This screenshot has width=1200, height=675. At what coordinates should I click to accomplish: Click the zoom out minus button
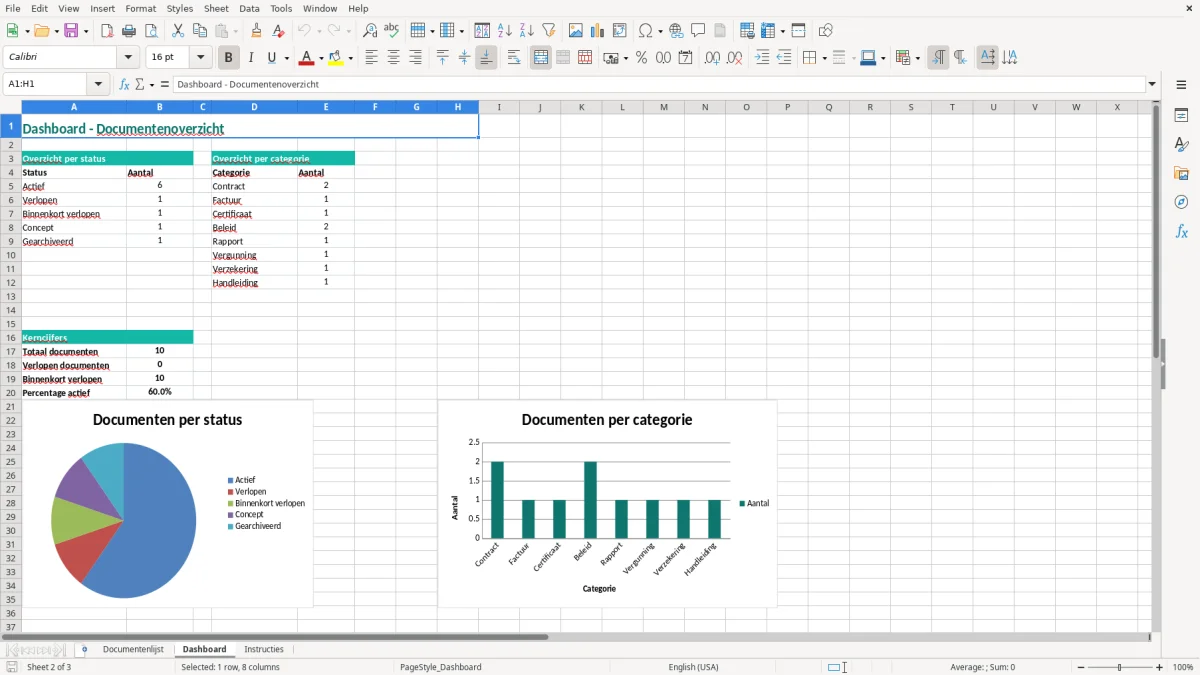point(1081,667)
